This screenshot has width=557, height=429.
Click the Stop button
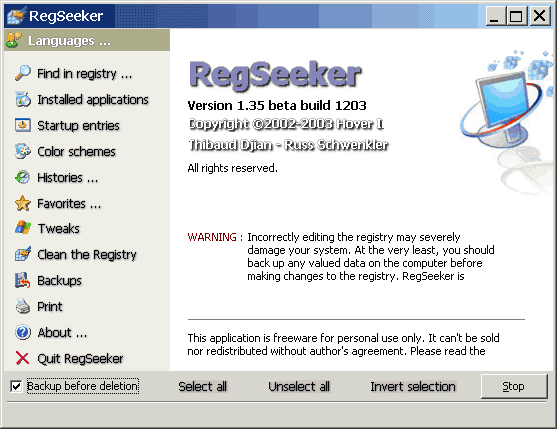point(514,386)
